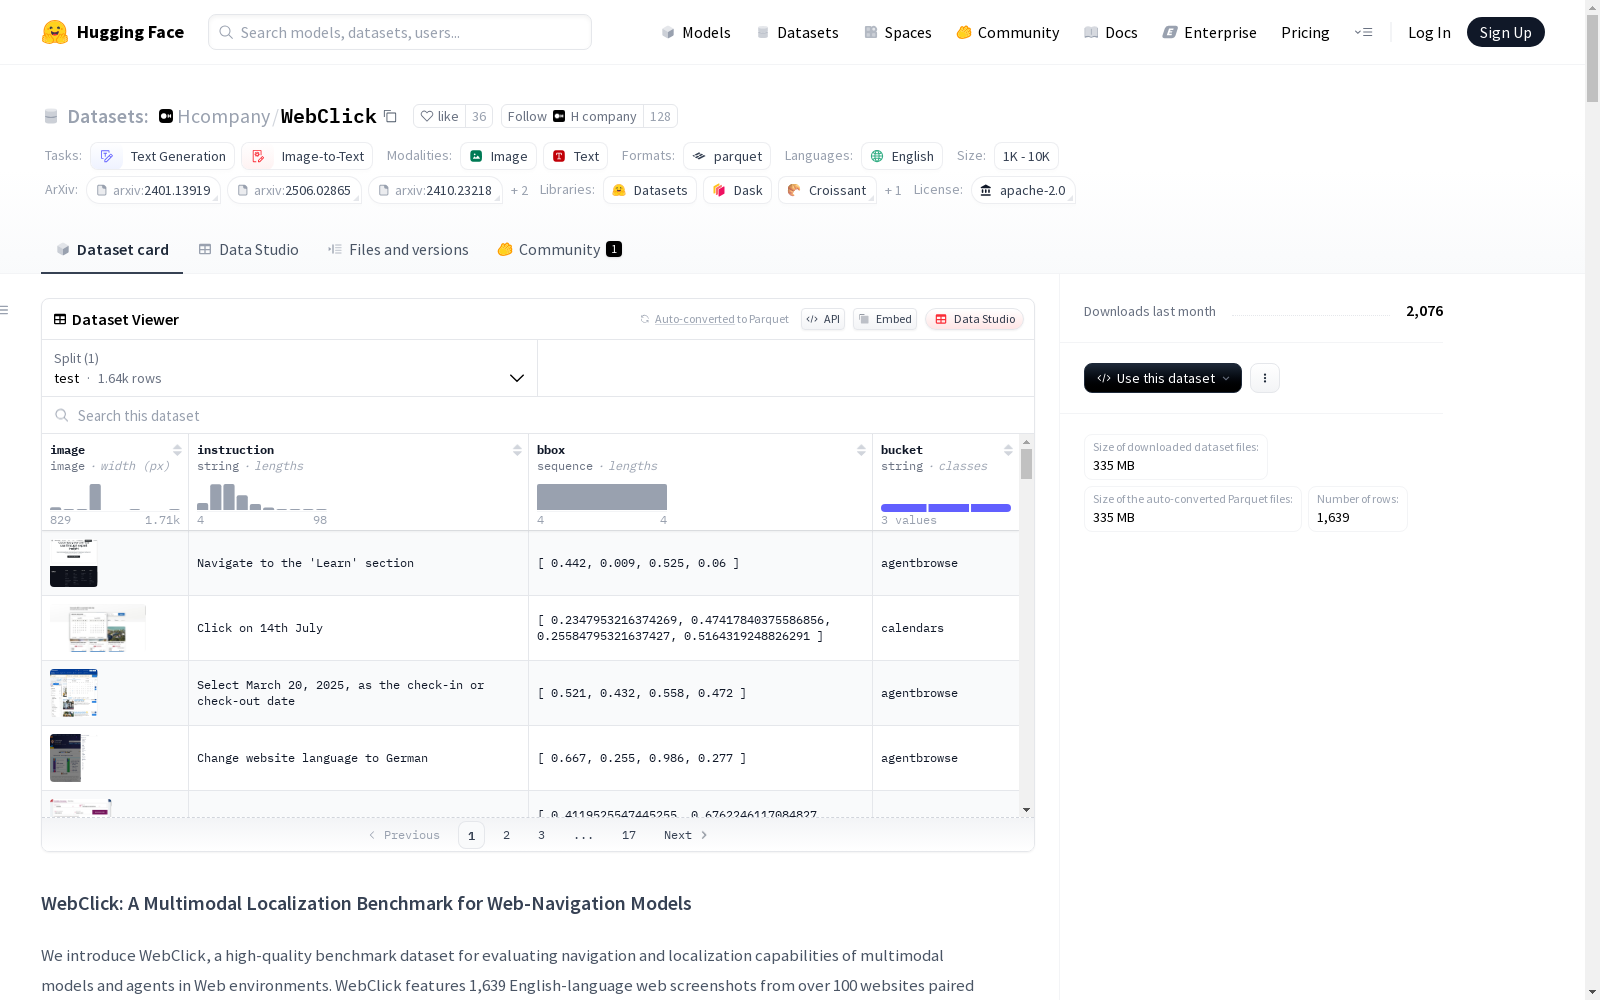Click the Auto-converted link

(695, 319)
